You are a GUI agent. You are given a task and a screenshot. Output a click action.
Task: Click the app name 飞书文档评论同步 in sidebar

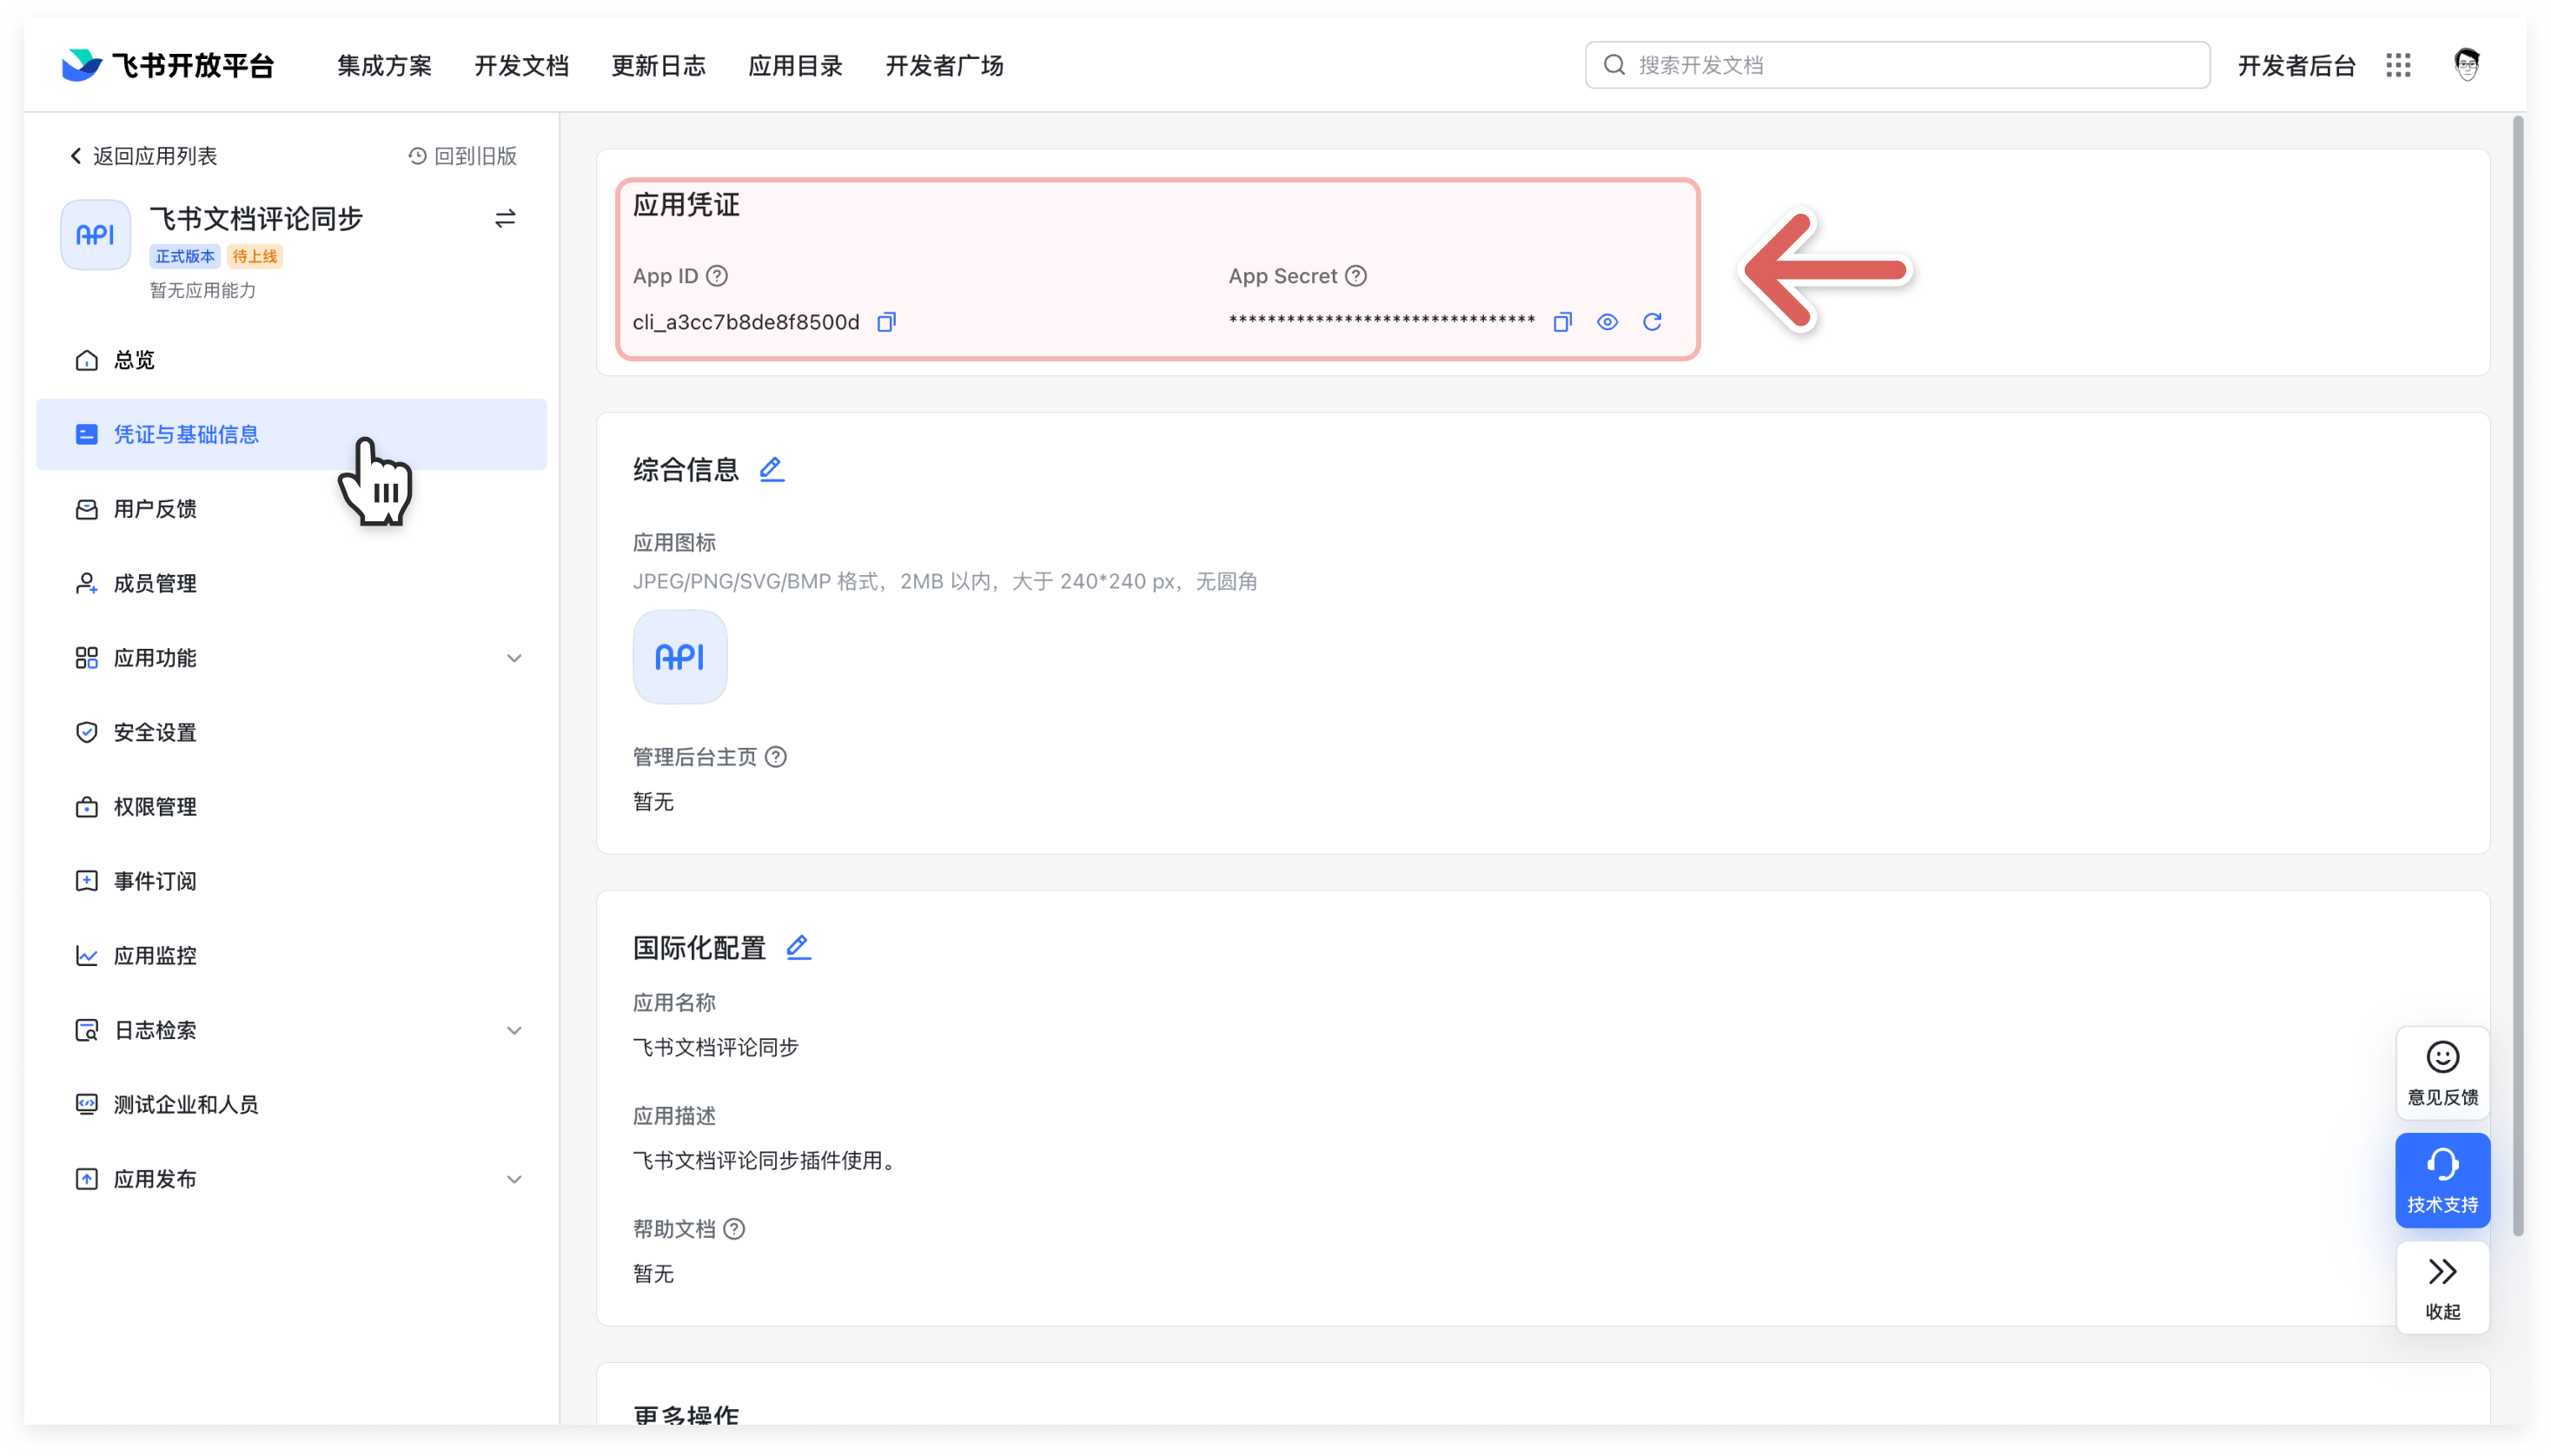coord(256,219)
